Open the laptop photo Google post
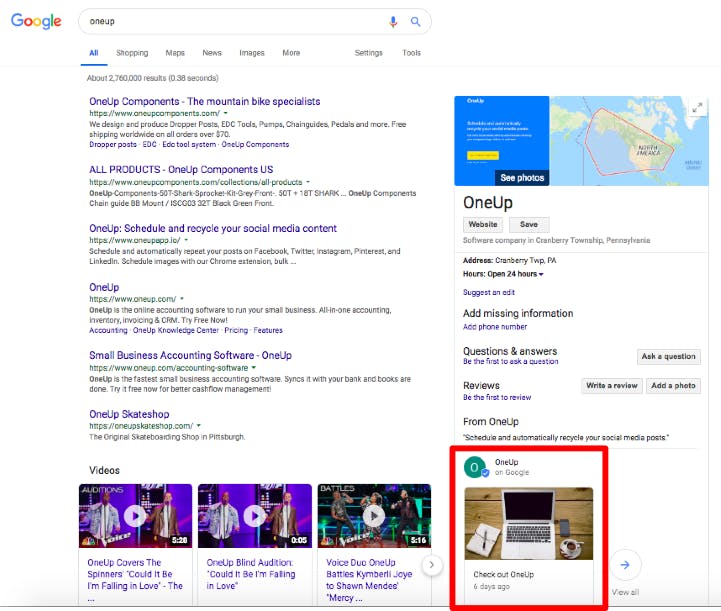 click(x=529, y=524)
